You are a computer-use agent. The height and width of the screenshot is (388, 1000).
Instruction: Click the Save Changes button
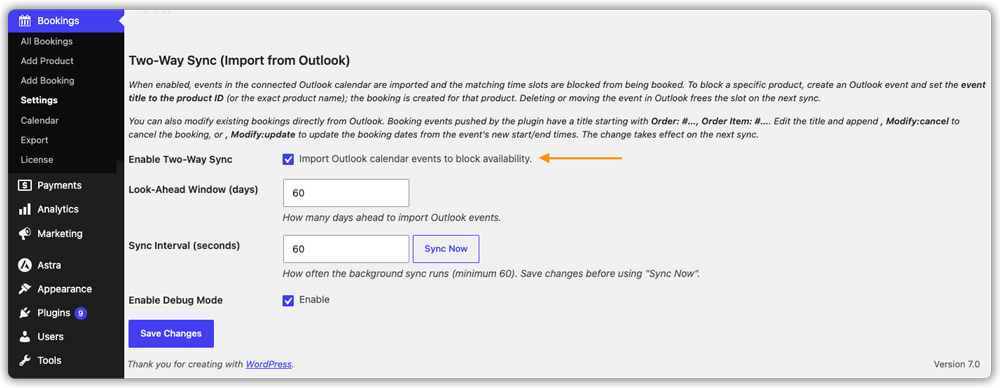[x=171, y=334]
